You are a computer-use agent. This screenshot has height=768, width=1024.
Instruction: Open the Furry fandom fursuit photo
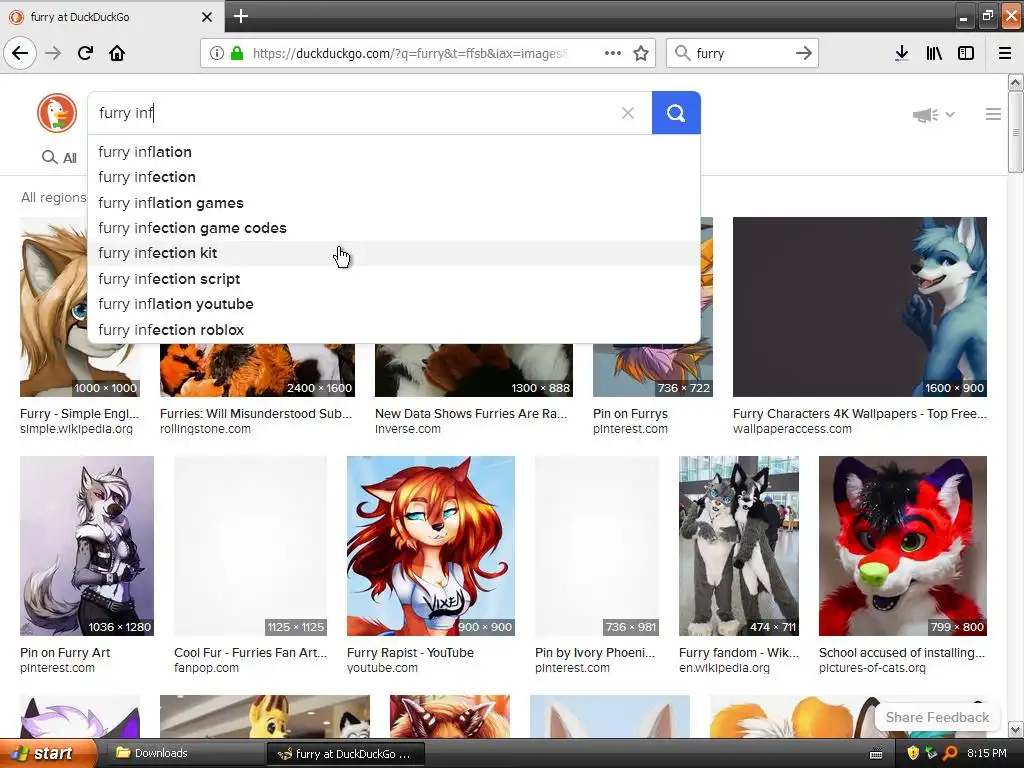[x=739, y=546]
